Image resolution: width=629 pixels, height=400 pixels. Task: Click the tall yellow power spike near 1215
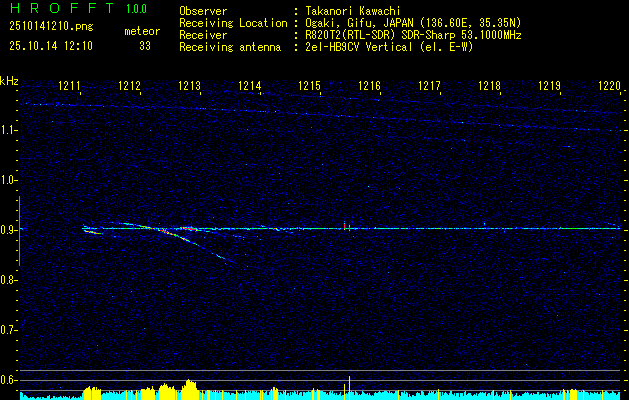click(x=349, y=388)
